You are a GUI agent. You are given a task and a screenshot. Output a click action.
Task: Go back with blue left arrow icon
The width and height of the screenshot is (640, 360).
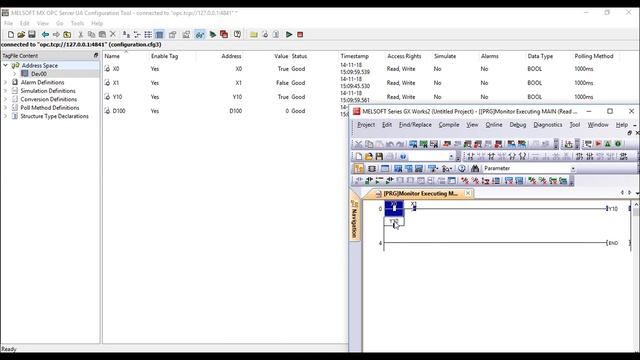pyautogui.click(x=45, y=35)
